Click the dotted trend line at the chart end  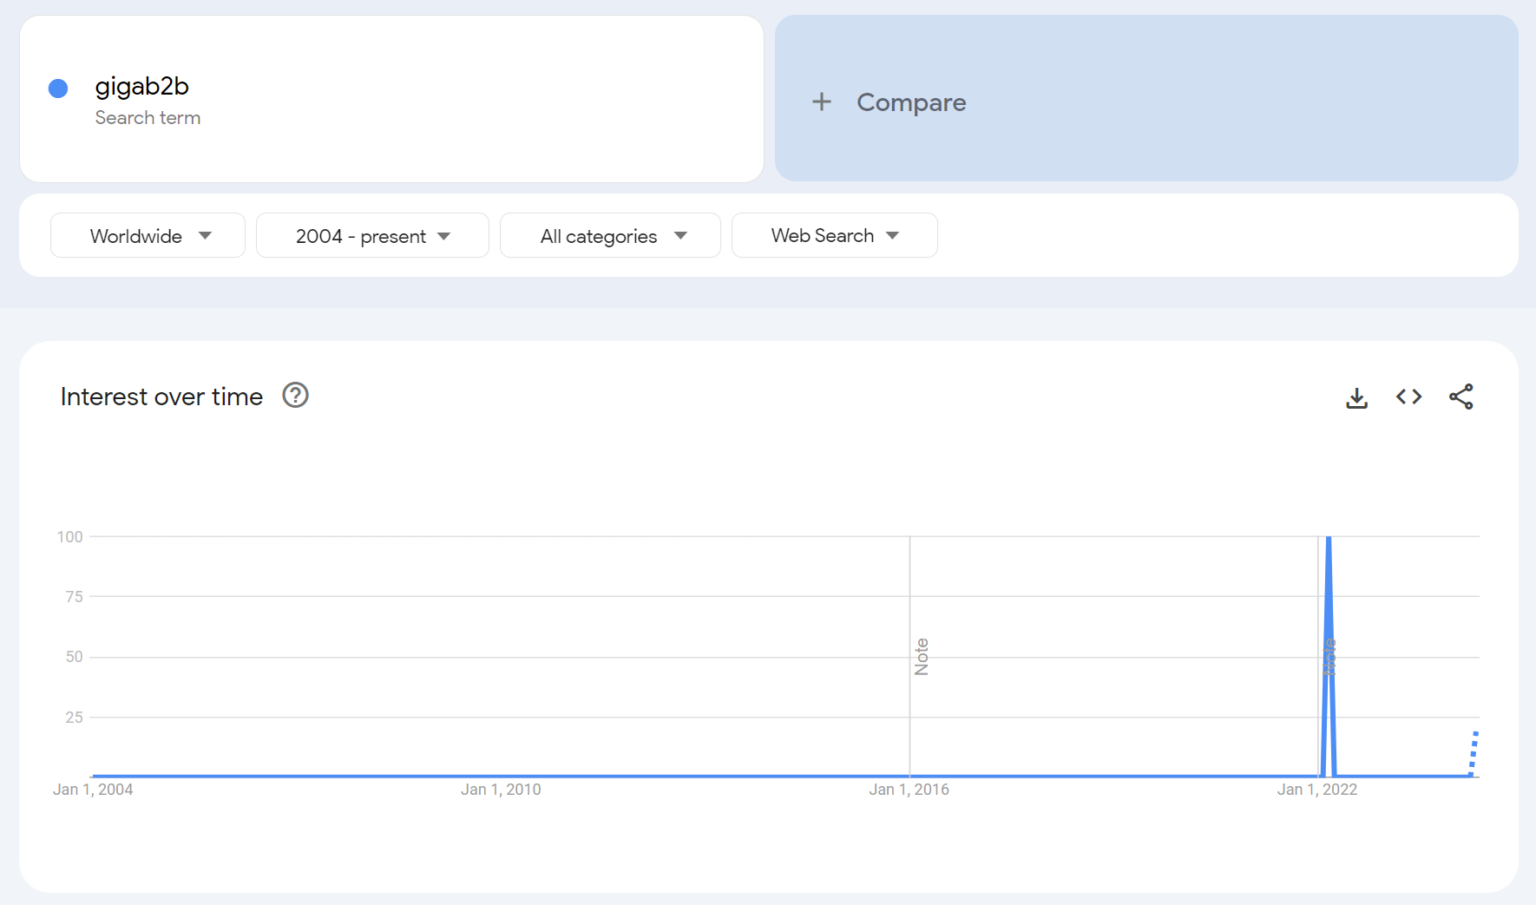1472,750
